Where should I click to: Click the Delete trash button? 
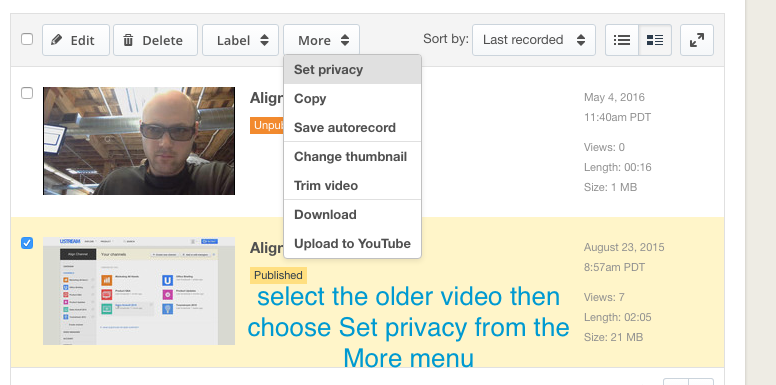[x=155, y=40]
